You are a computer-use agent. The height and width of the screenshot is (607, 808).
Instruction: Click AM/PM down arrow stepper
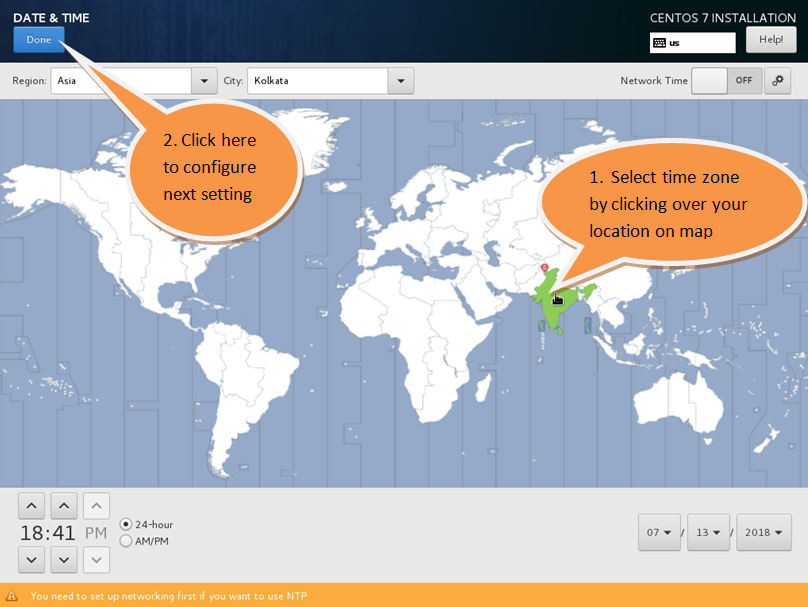pyautogui.click(x=96, y=560)
